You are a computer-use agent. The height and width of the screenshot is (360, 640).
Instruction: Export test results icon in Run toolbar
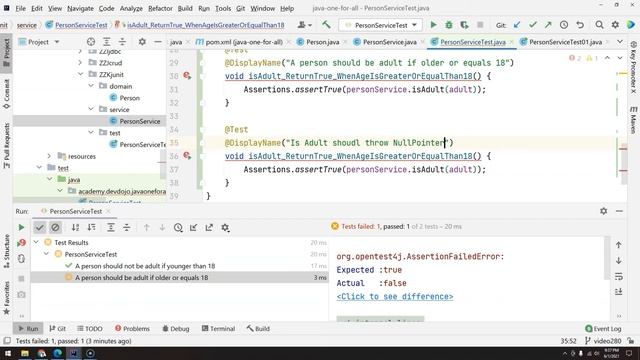[209, 227]
